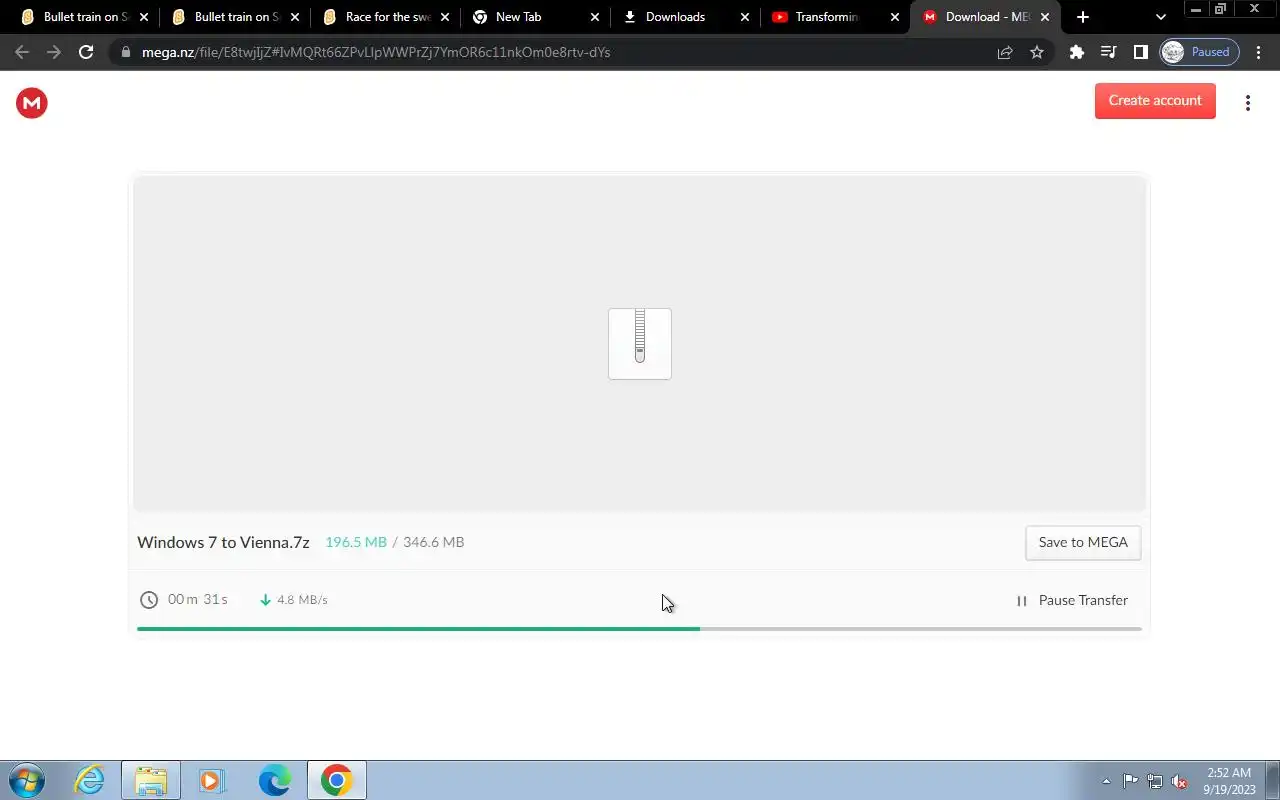1280x800 pixels.
Task: Click the 4.8 MB/s speed value
Action: [x=302, y=600]
